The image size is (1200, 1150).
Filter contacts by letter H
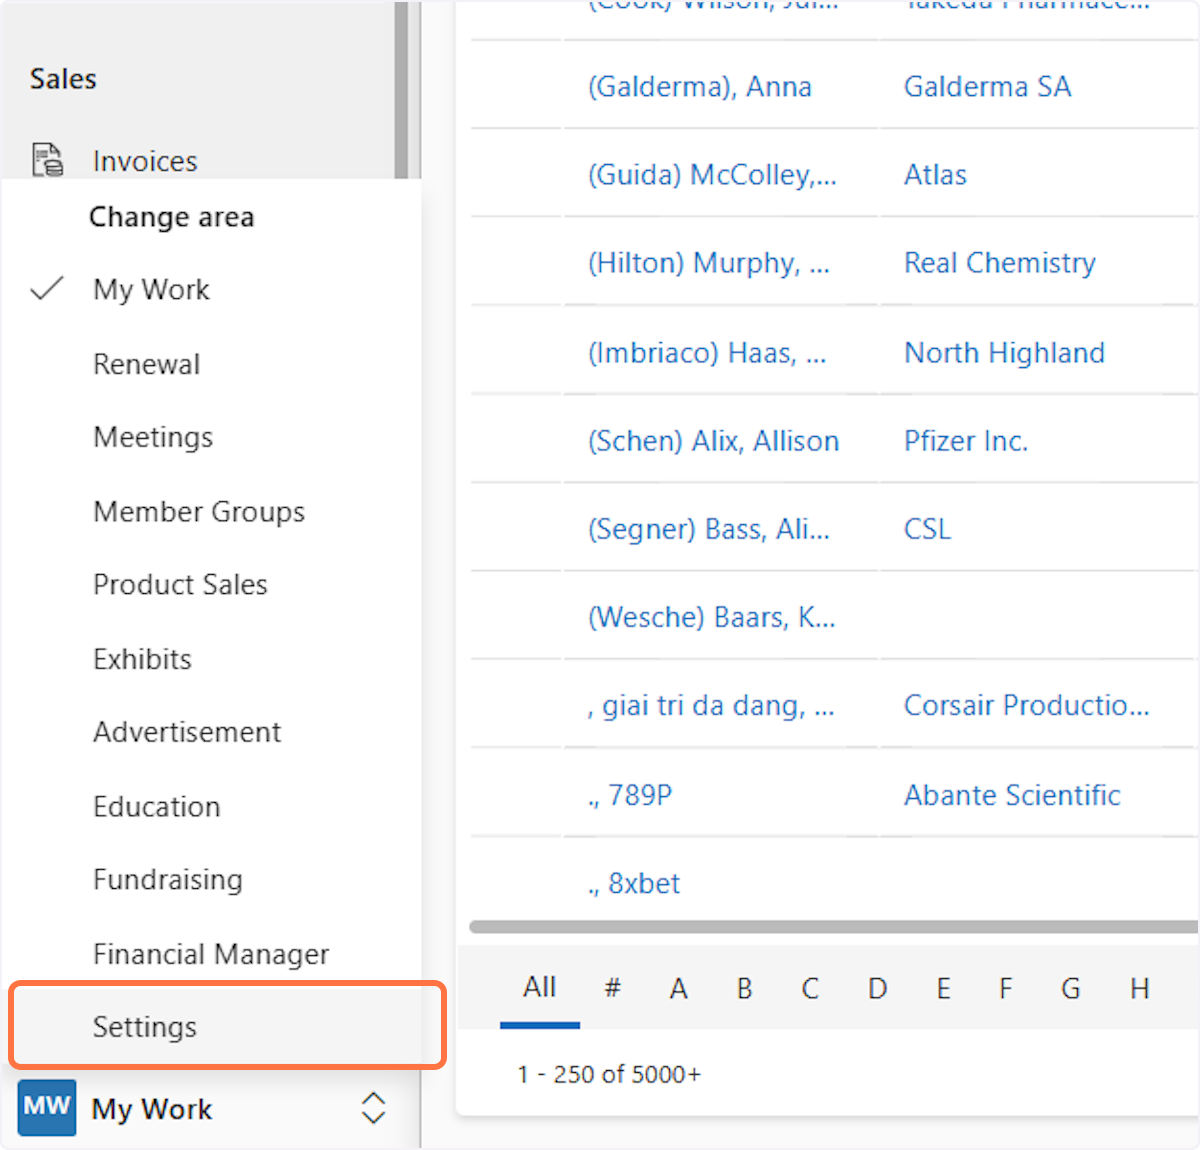(1139, 988)
